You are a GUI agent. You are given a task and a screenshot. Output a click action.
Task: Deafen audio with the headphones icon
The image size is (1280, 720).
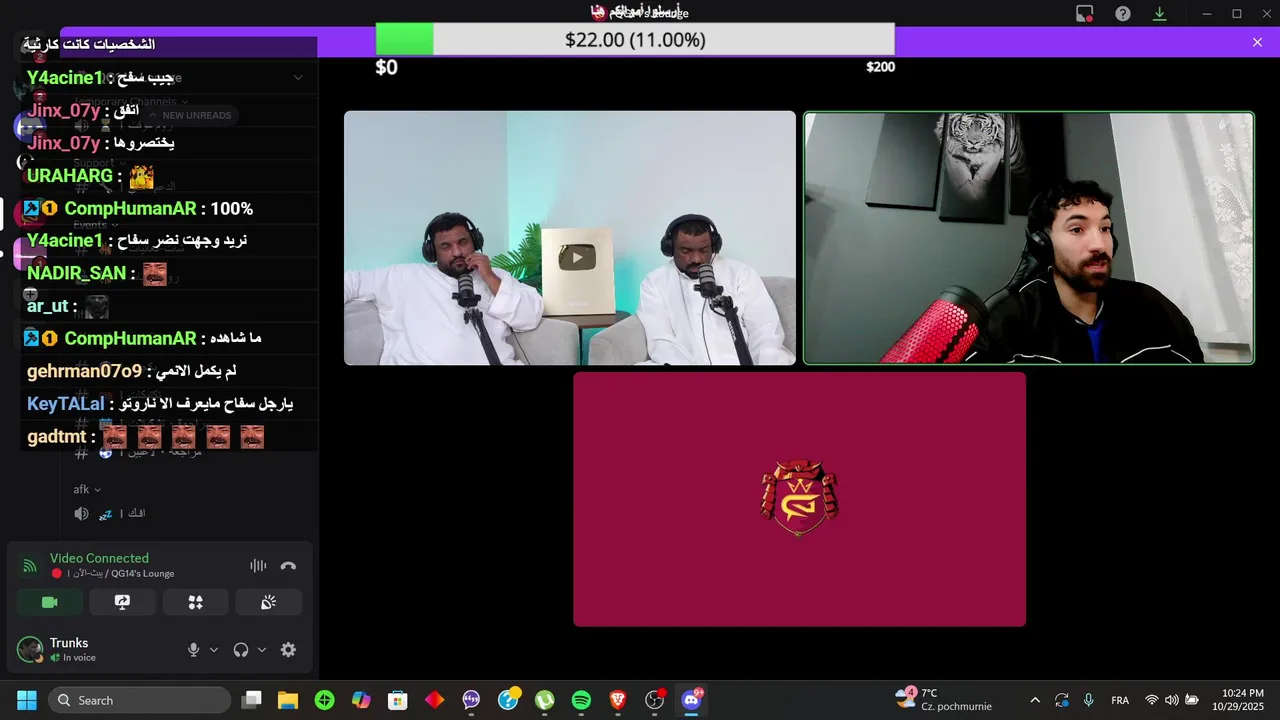[x=241, y=650]
